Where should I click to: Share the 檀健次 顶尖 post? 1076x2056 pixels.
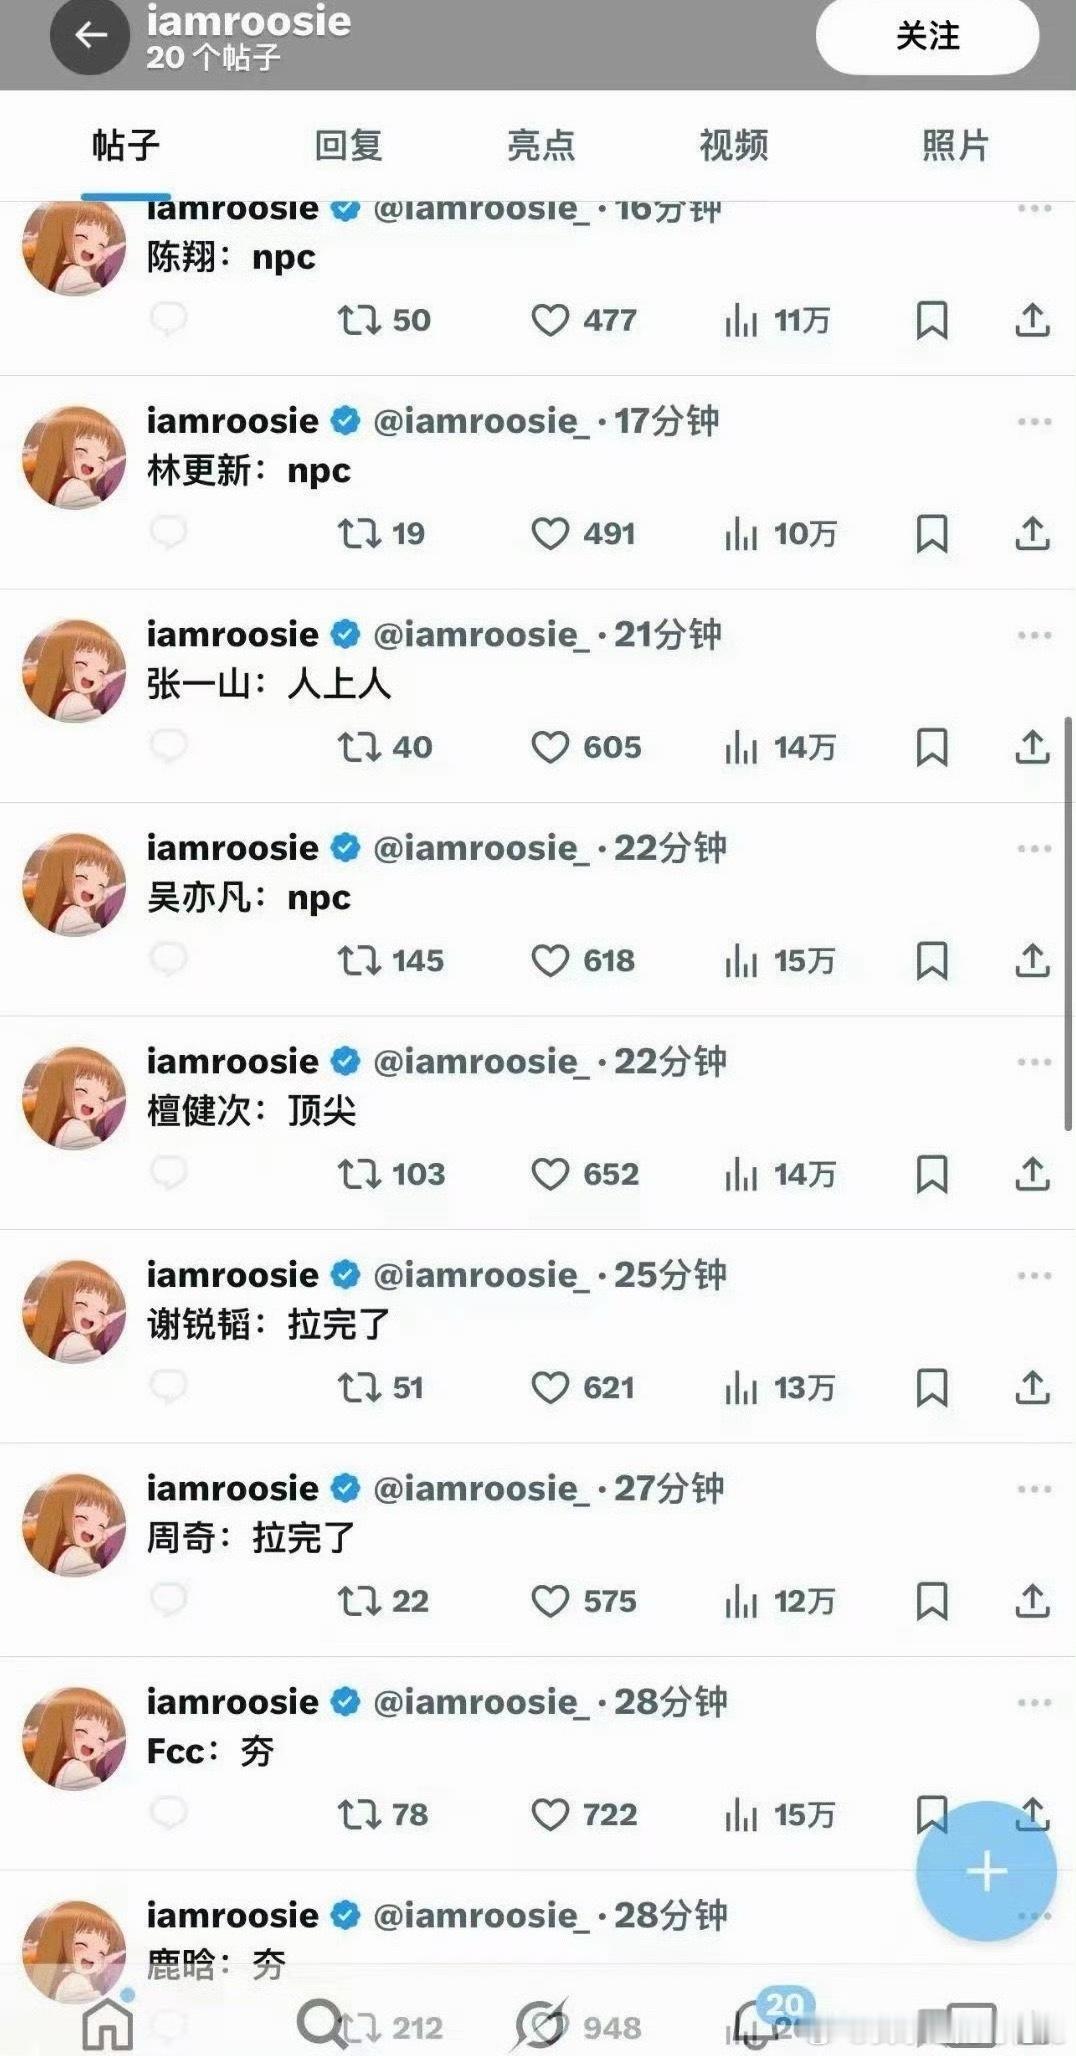[x=1032, y=1173]
